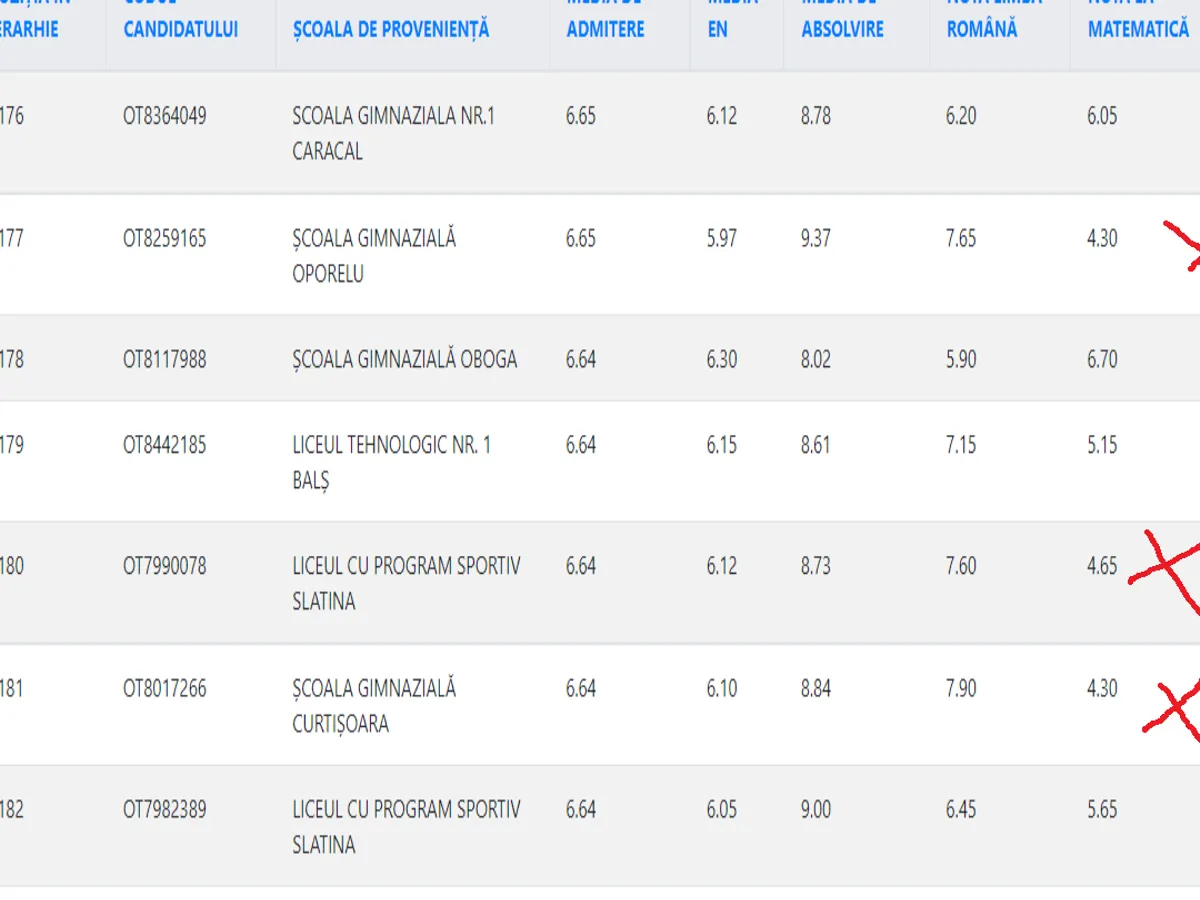This screenshot has height=900, width=1200.
Task: Select candidate code OT8017266
Action: [165, 689]
